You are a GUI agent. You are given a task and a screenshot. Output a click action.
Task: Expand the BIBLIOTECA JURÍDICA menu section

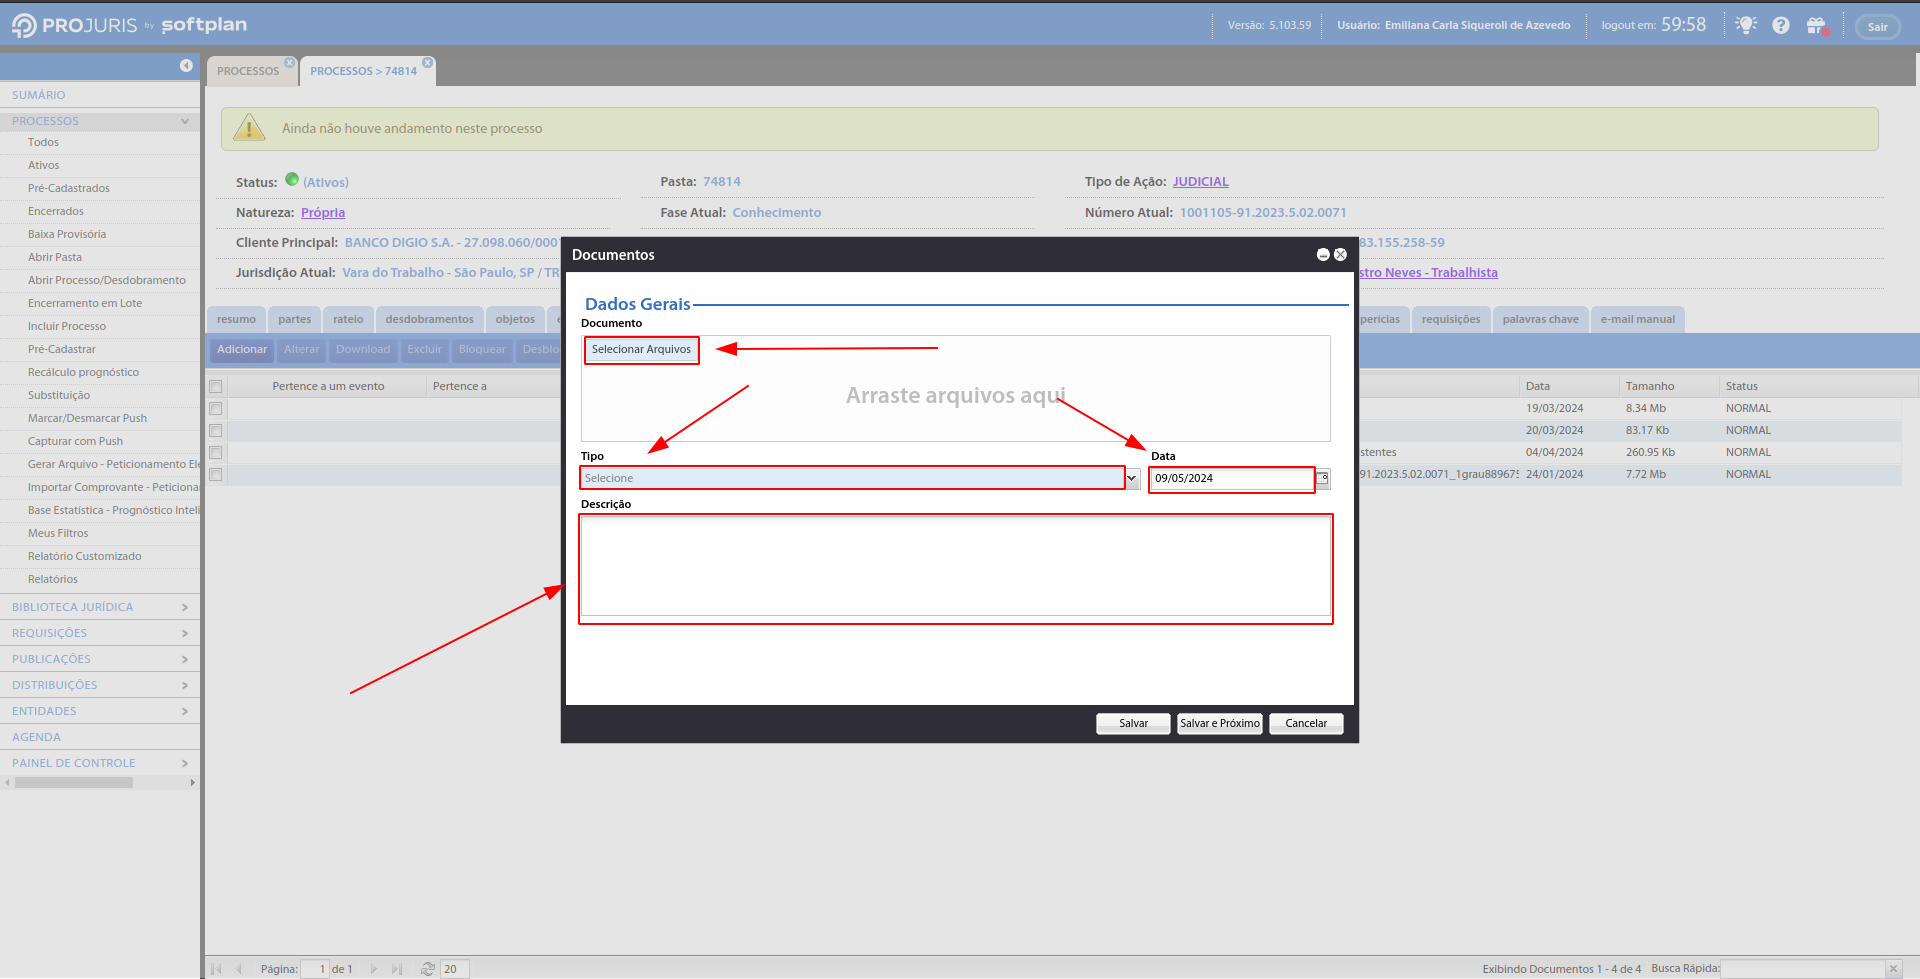tap(100, 607)
